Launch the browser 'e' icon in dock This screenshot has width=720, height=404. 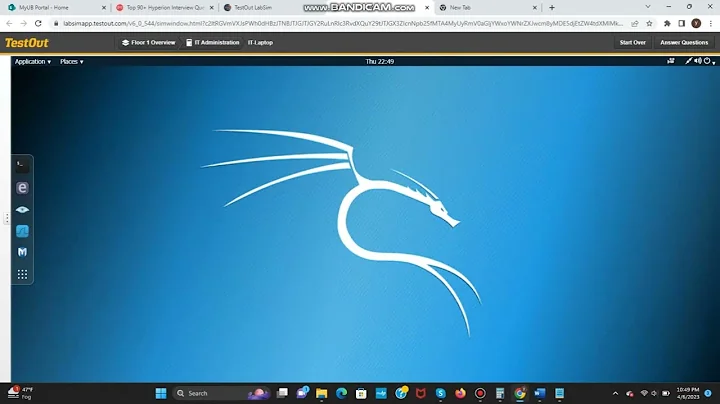pyautogui.click(x=22, y=188)
